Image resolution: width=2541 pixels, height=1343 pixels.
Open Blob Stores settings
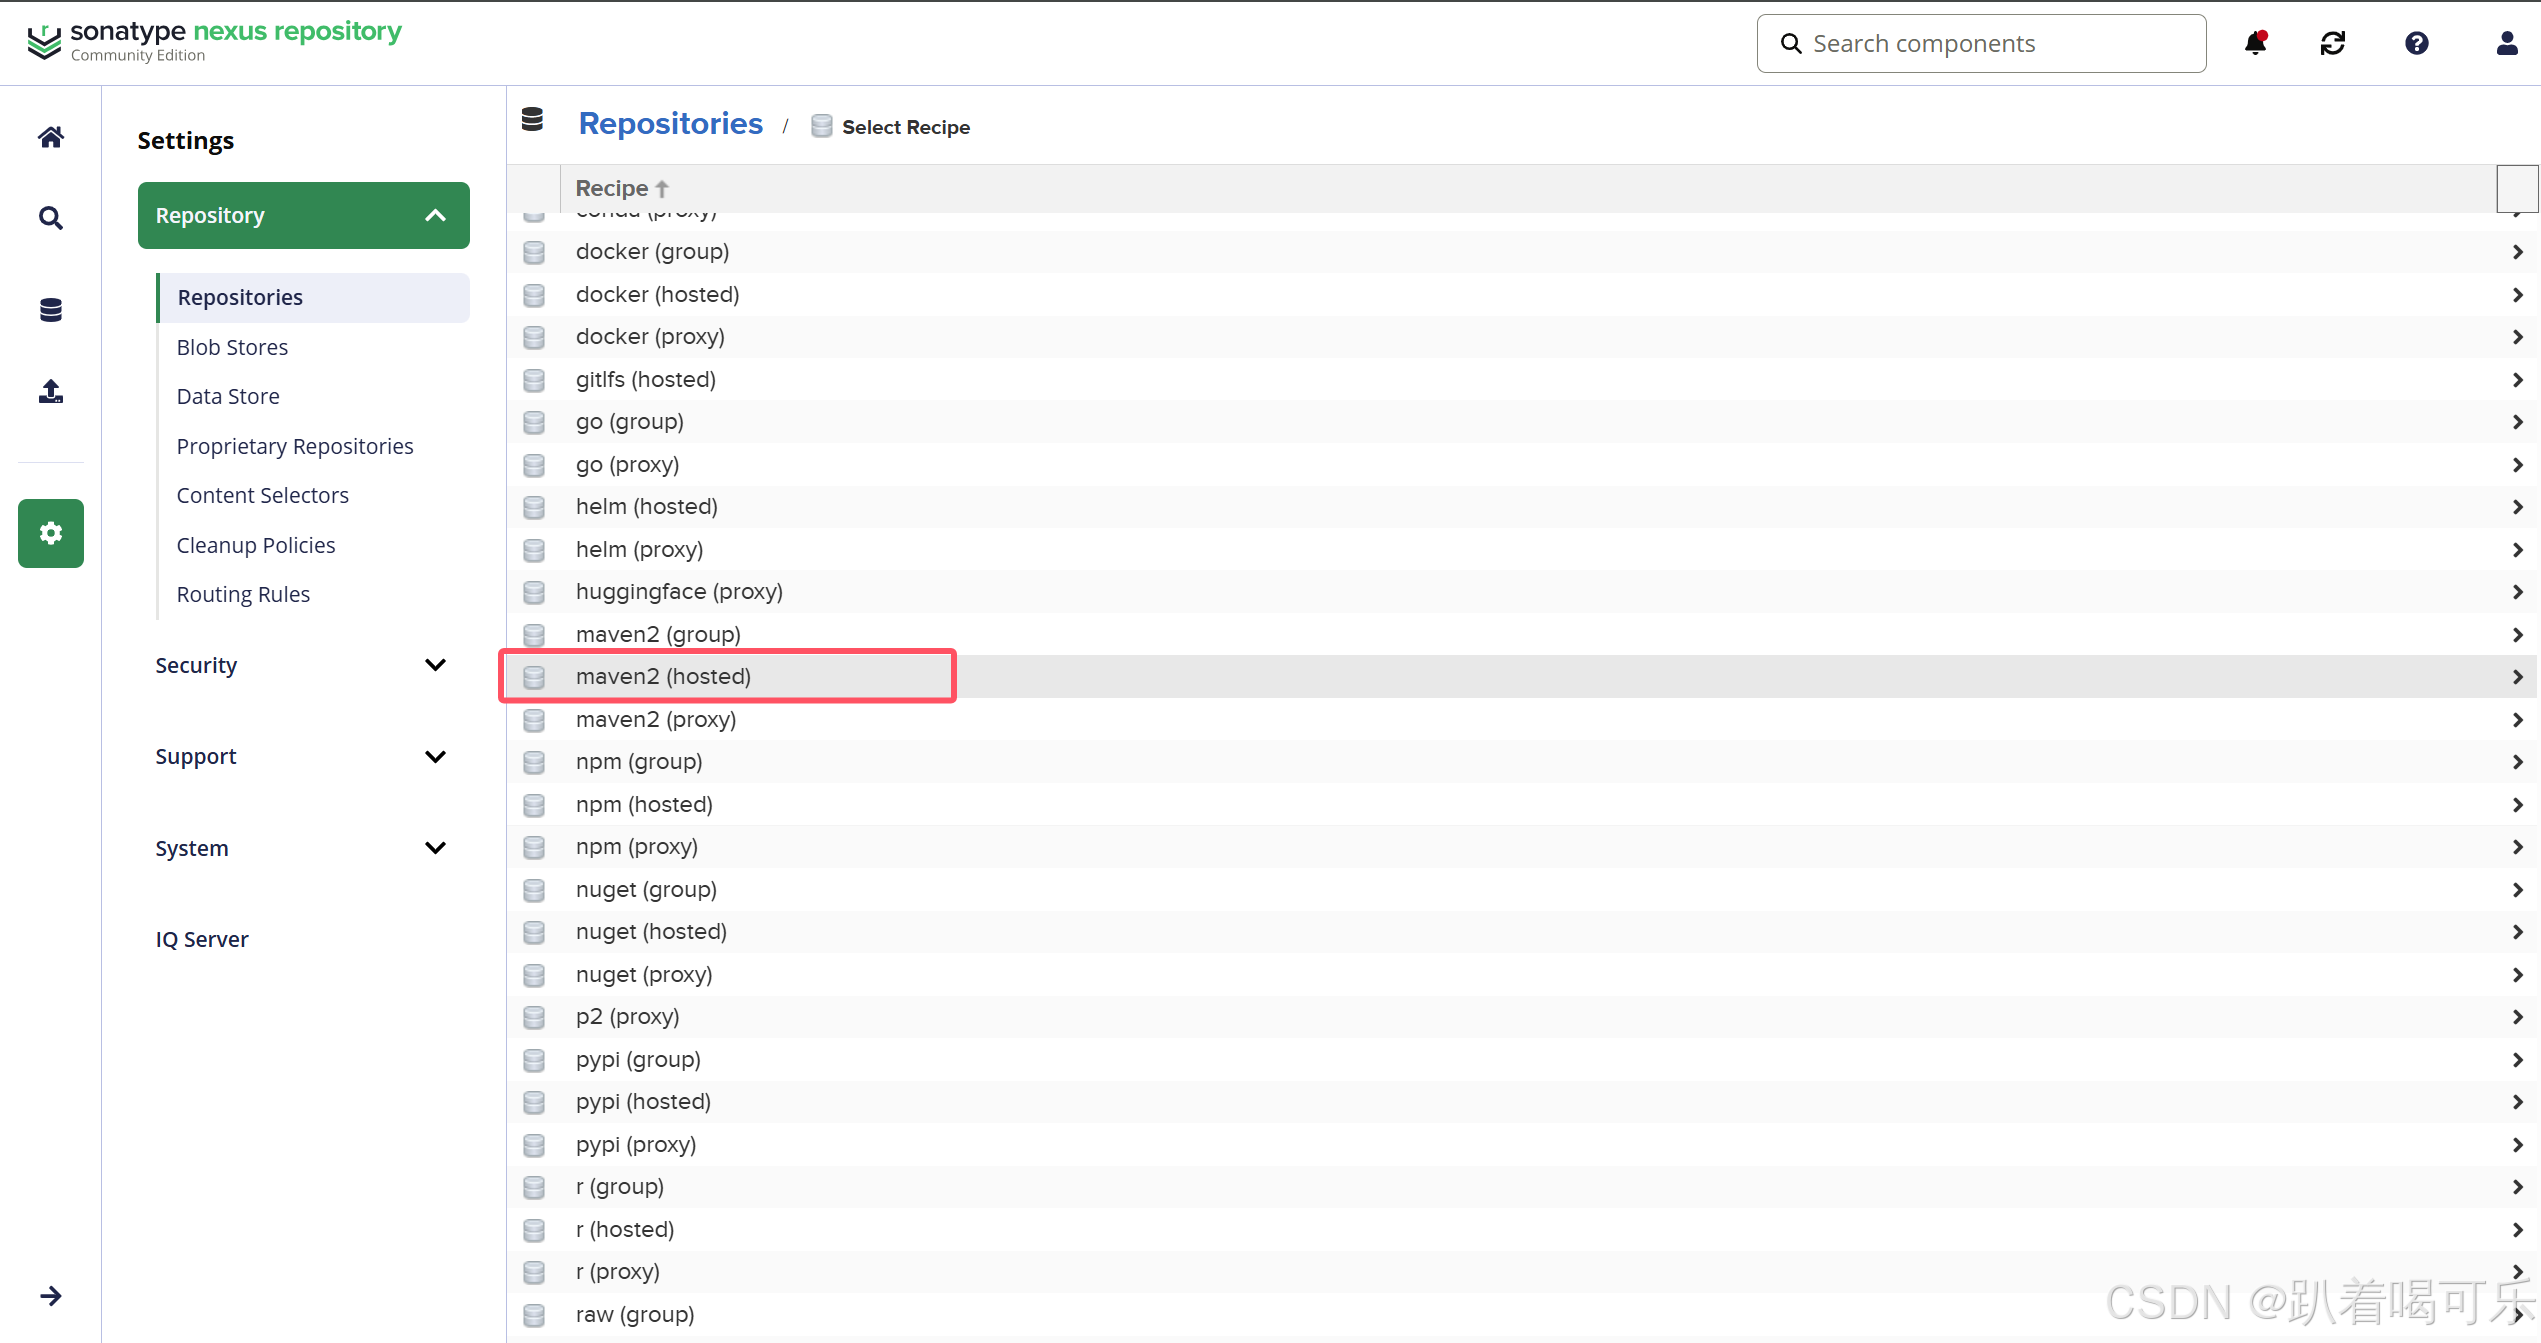pyautogui.click(x=232, y=347)
